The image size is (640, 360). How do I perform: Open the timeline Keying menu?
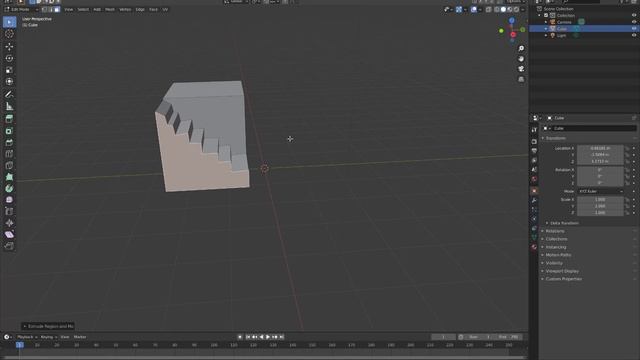point(48,337)
